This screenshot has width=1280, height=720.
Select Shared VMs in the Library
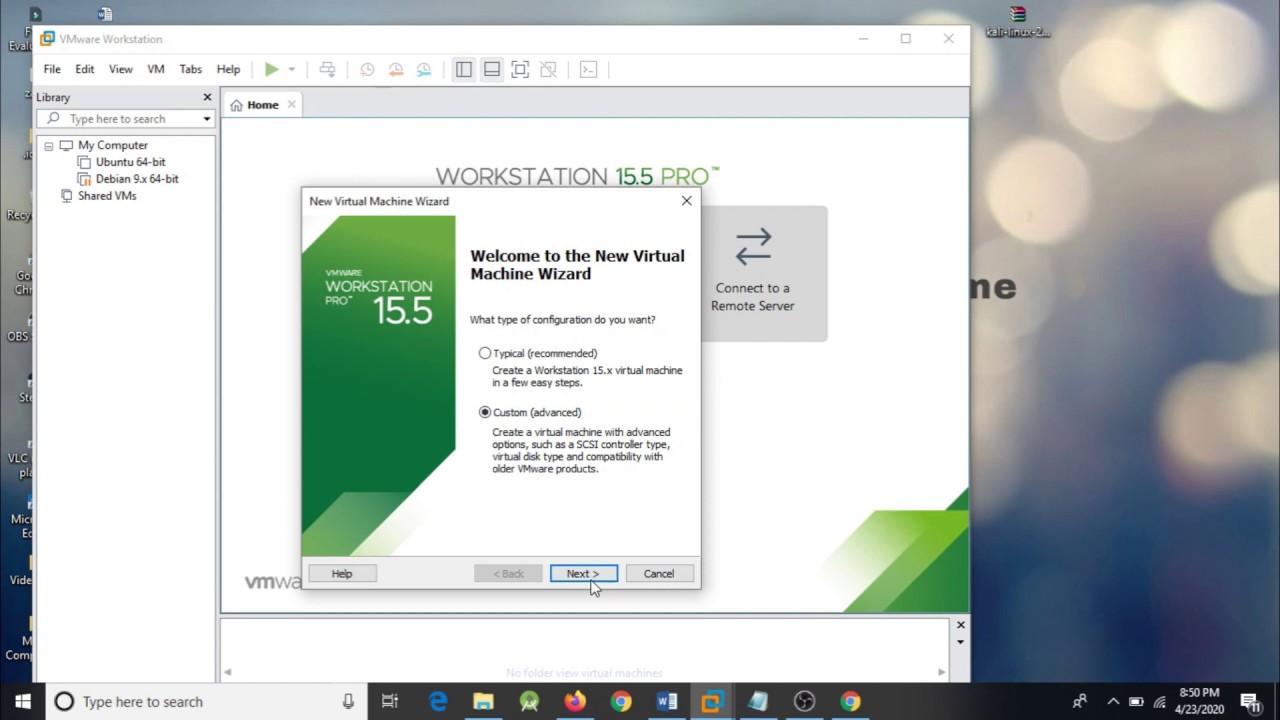point(107,196)
